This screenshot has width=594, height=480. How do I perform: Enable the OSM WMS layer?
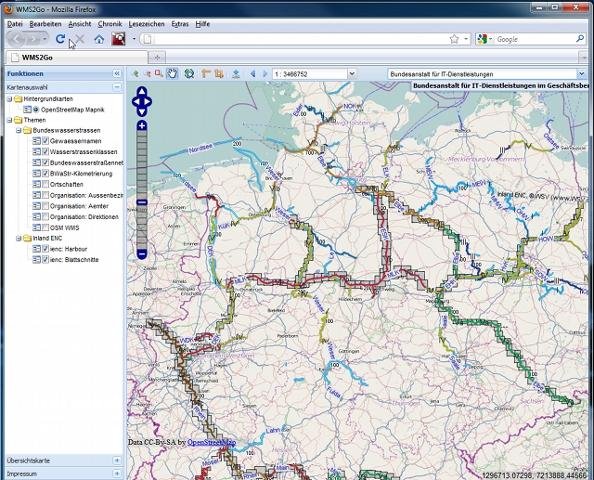click(45, 227)
